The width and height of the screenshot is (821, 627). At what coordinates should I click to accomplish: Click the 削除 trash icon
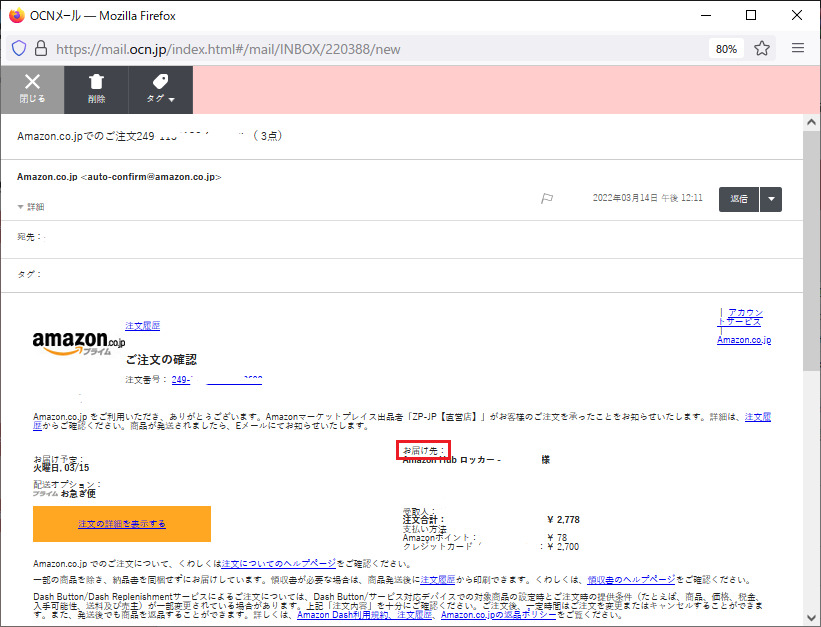(96, 88)
